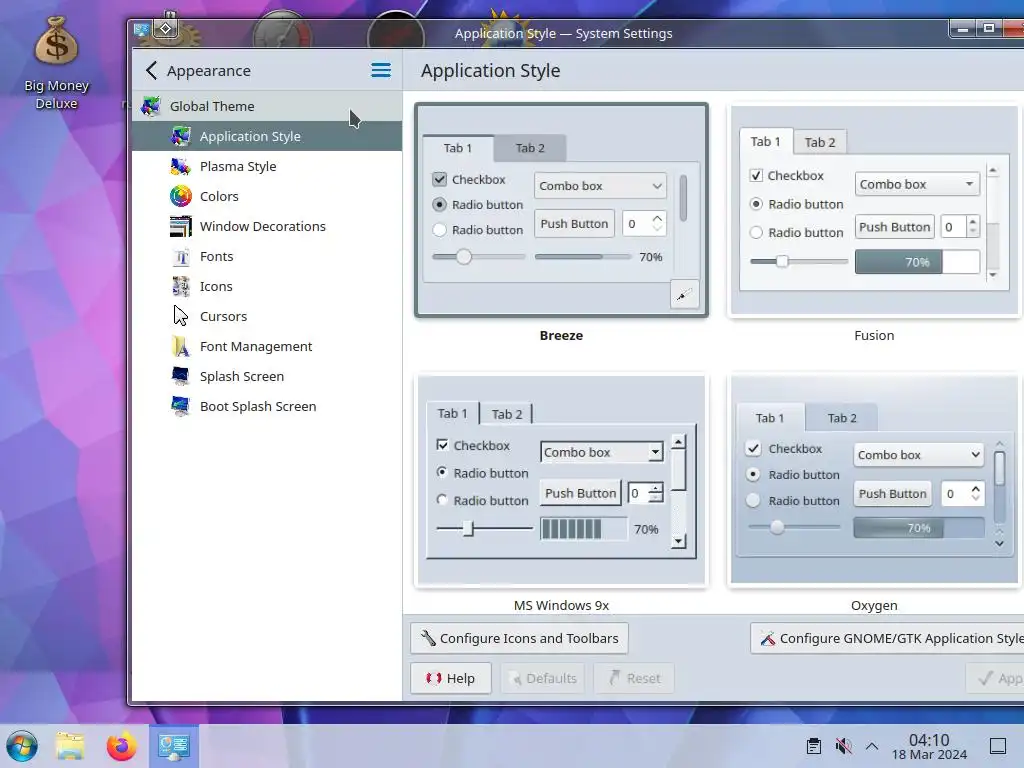Click the window menu icon in title bar
This screenshot has height=768, width=1024.
pyautogui.click(x=141, y=29)
